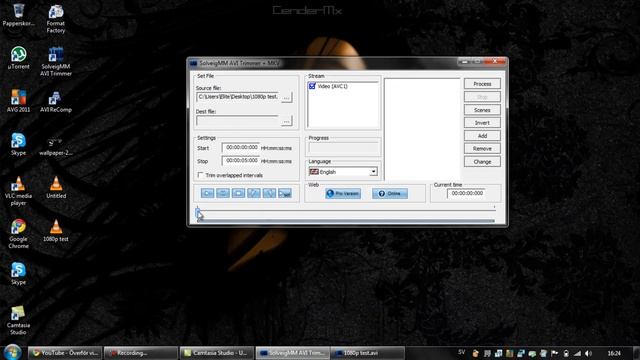Browse for Dest file with ellipsis button

click(x=287, y=121)
